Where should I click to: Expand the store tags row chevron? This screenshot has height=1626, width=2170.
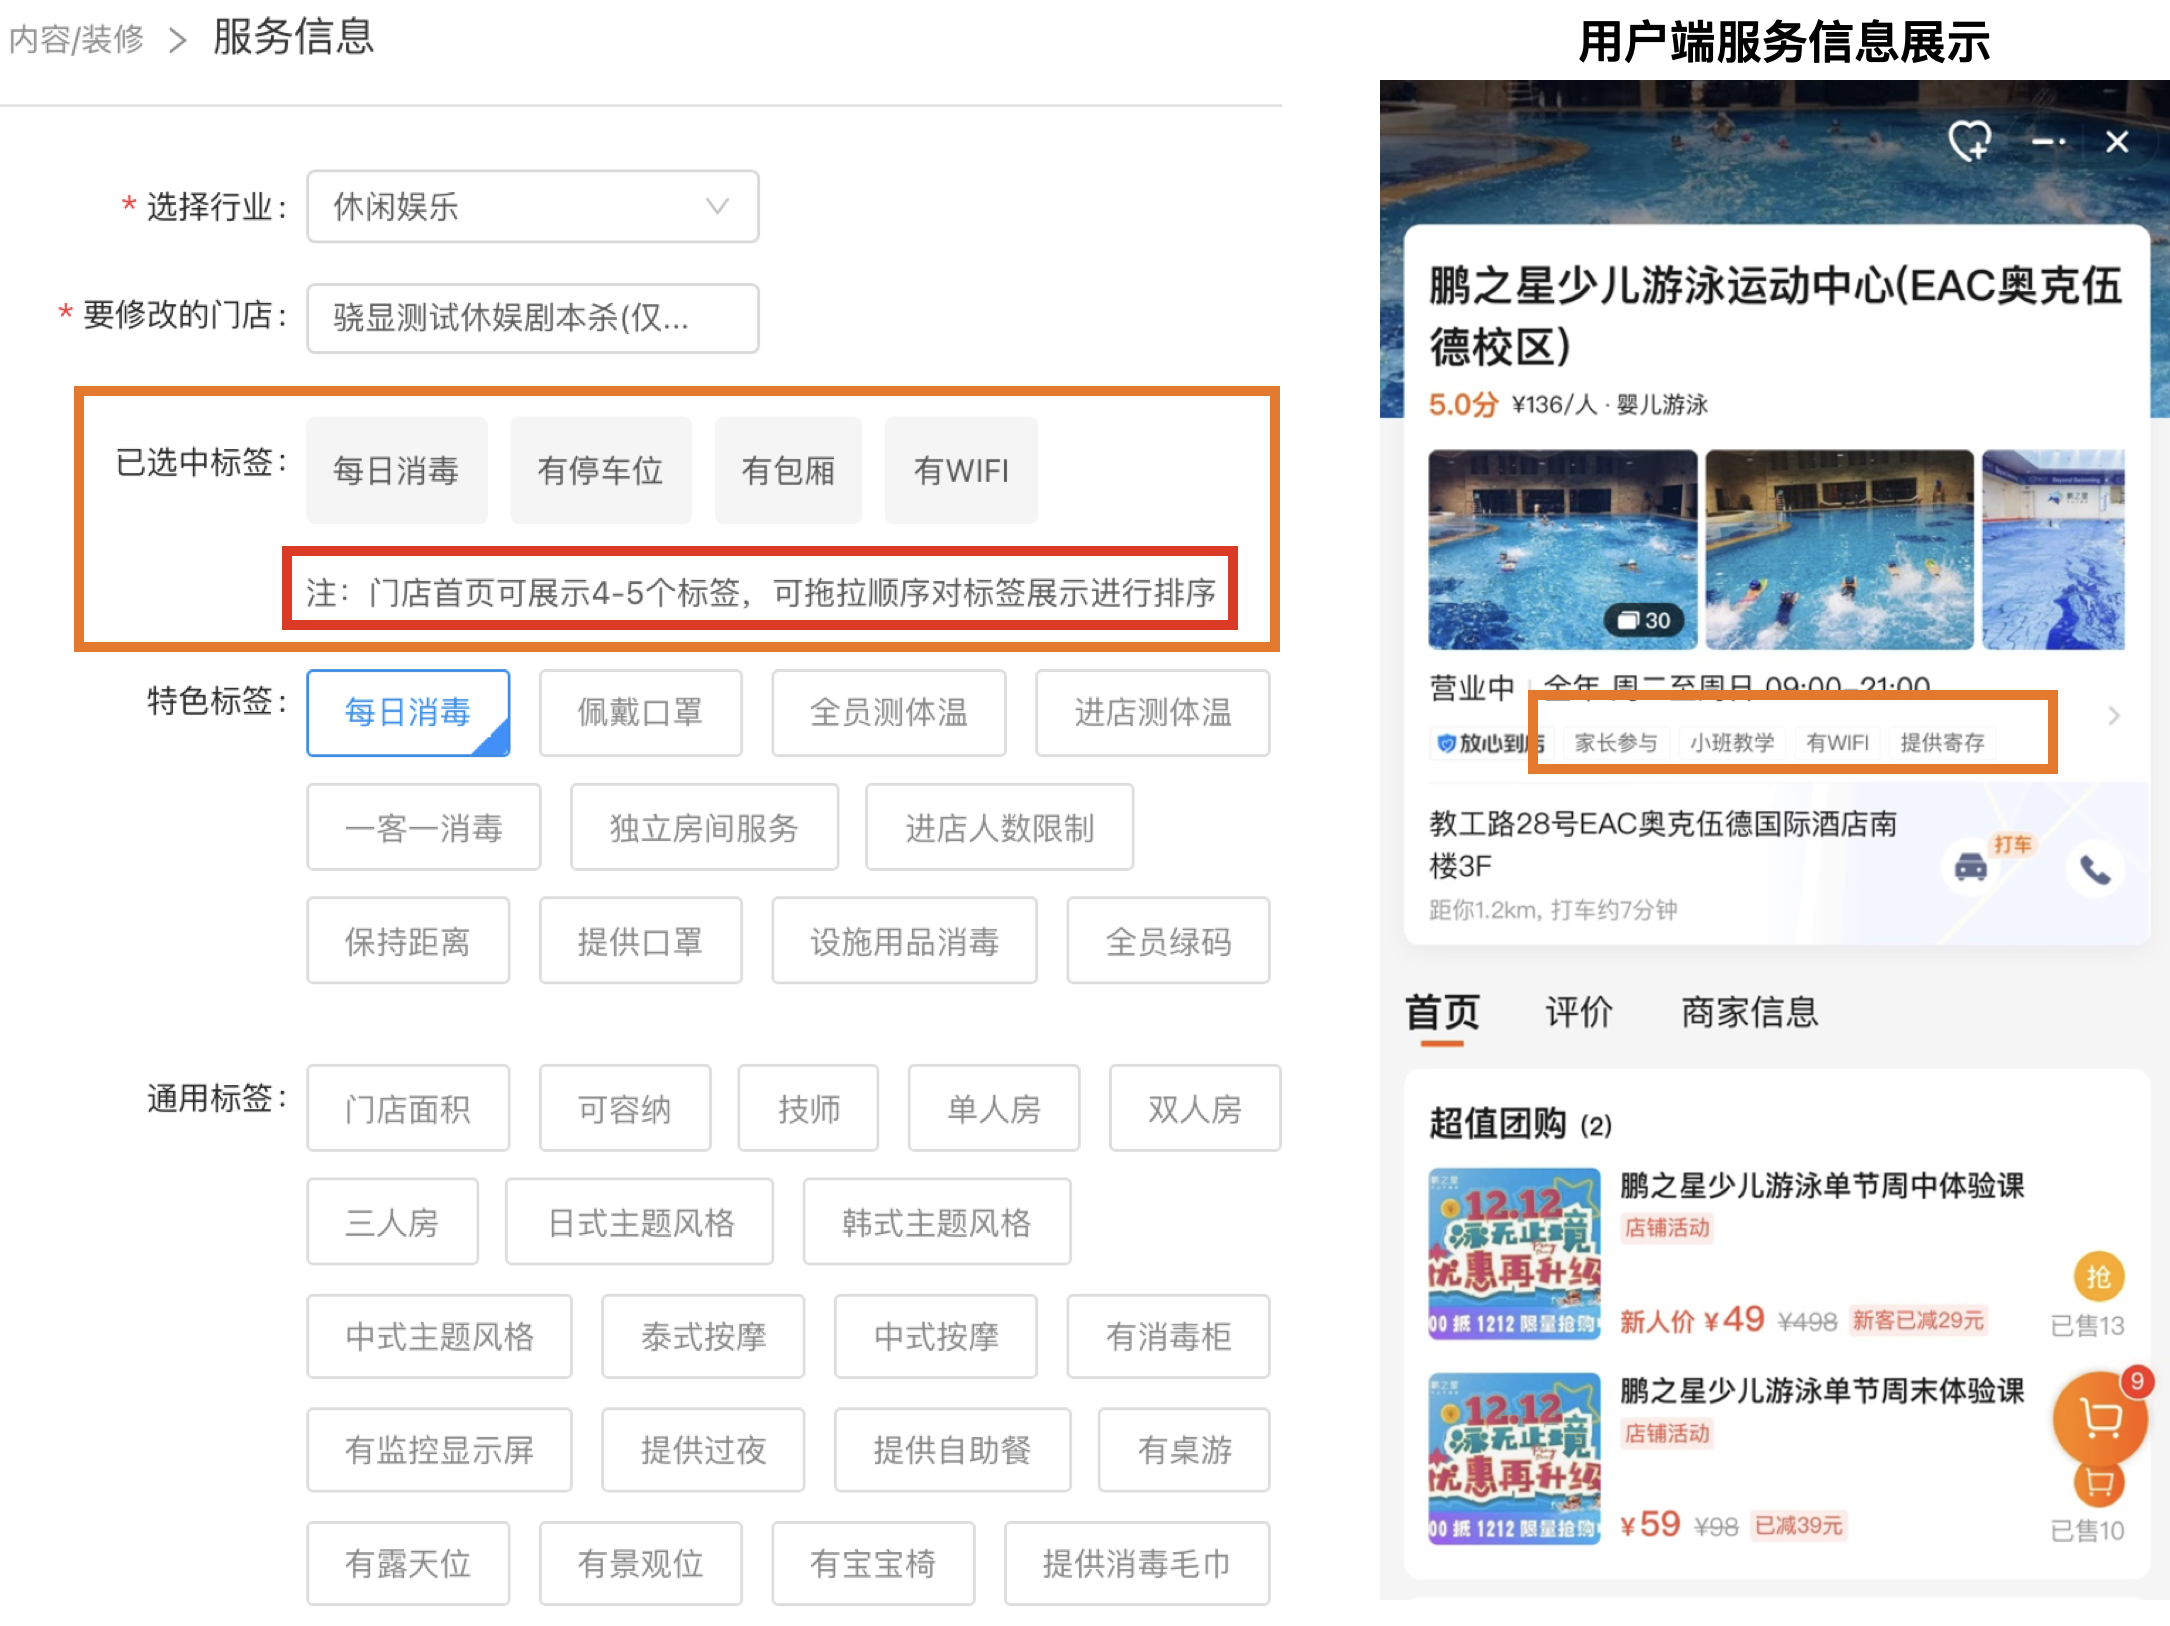(x=2113, y=715)
